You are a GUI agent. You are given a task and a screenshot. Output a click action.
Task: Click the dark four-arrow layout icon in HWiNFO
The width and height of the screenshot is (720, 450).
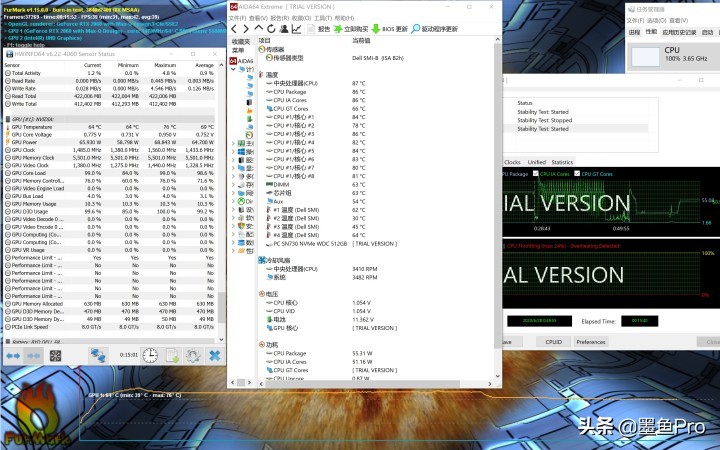pos(56,356)
